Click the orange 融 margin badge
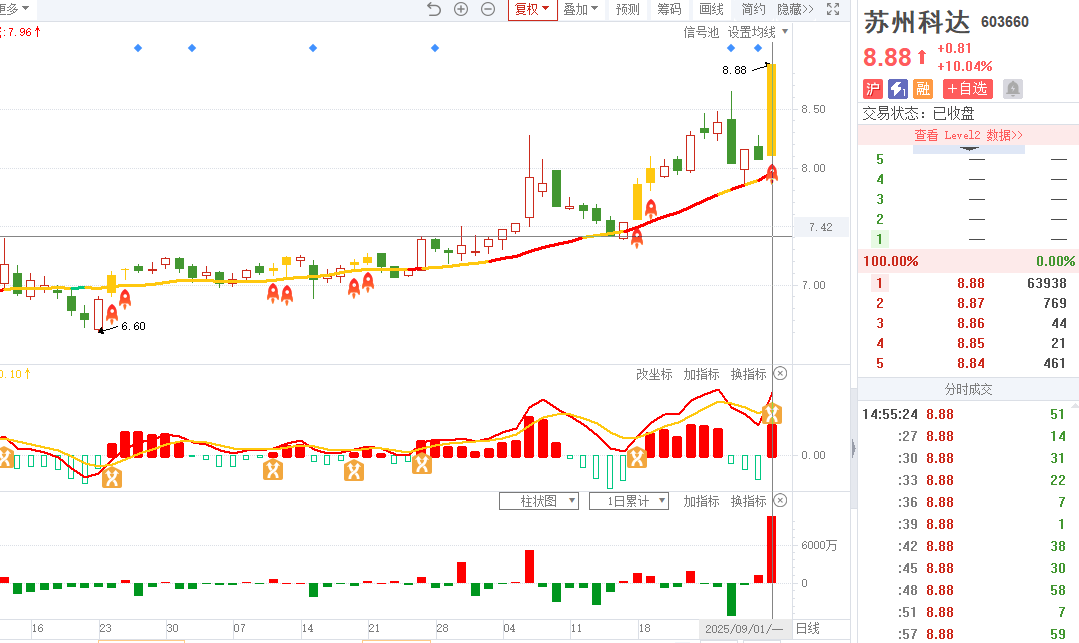 click(923, 89)
